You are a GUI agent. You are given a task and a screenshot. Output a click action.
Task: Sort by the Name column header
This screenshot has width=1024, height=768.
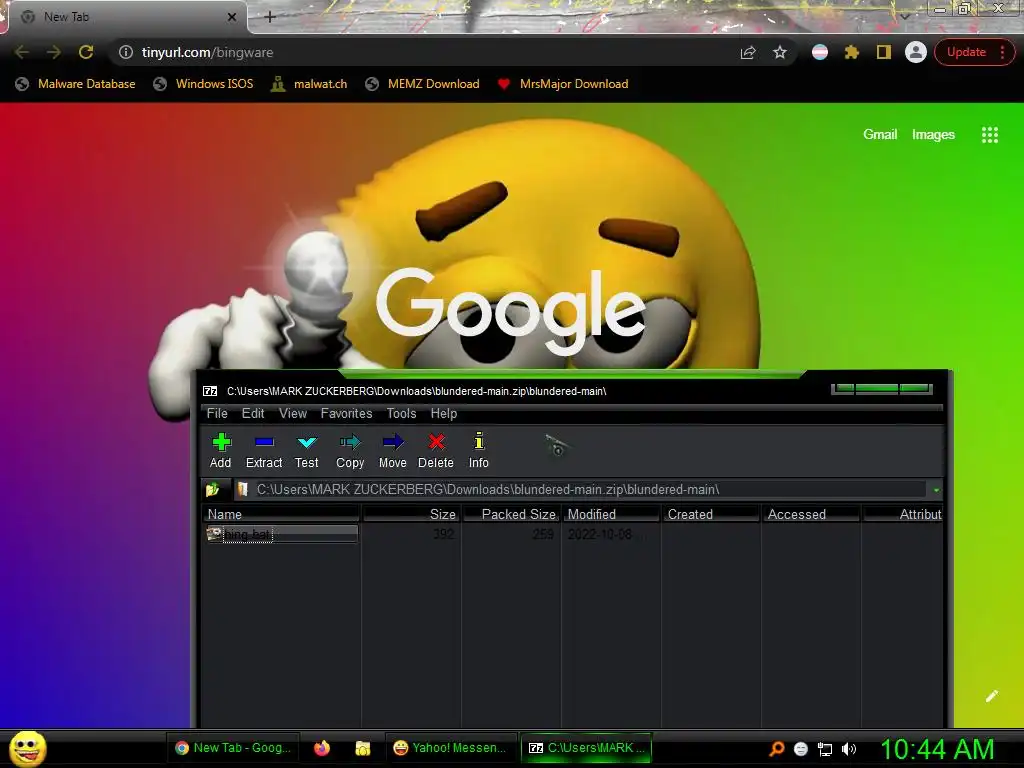pos(281,514)
